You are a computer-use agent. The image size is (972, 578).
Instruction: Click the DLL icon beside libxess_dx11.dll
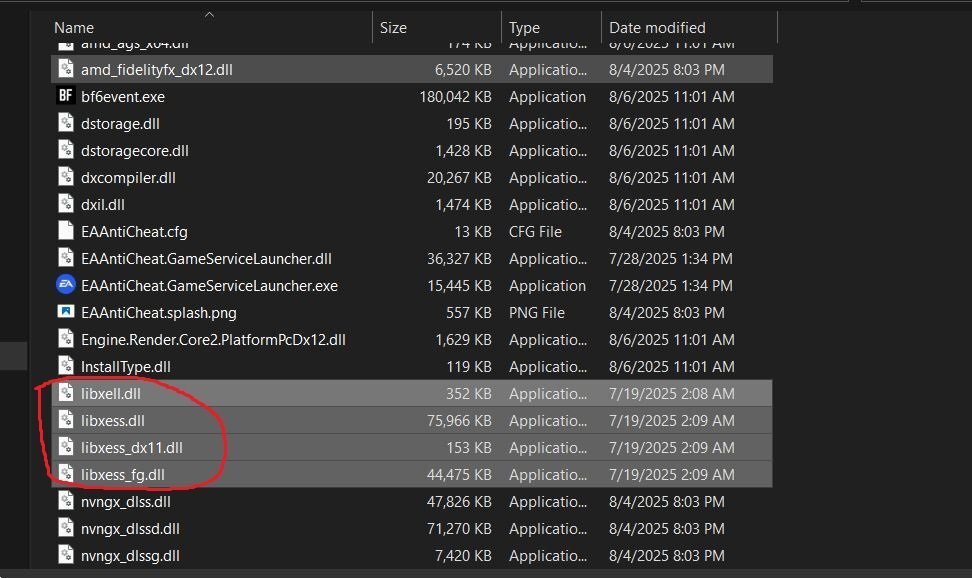click(66, 447)
